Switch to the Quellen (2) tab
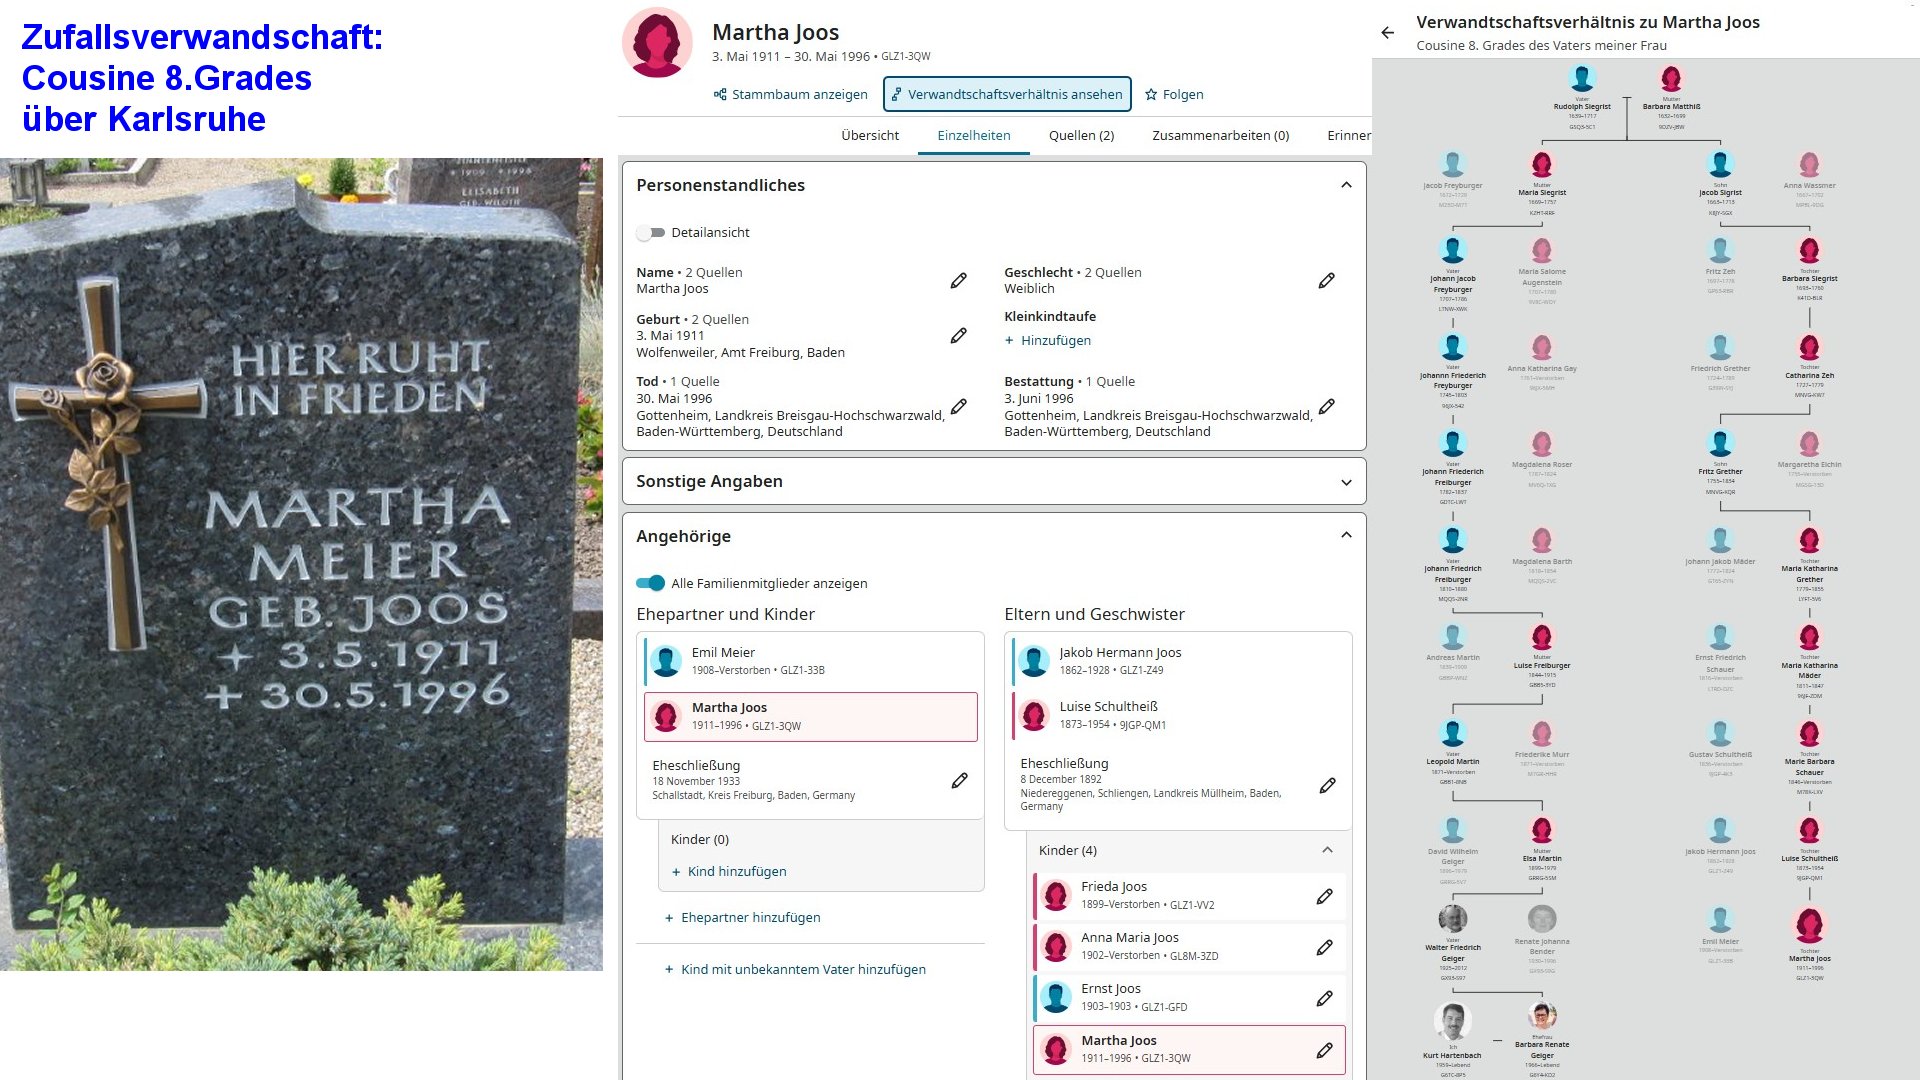The width and height of the screenshot is (1920, 1080). (1081, 136)
